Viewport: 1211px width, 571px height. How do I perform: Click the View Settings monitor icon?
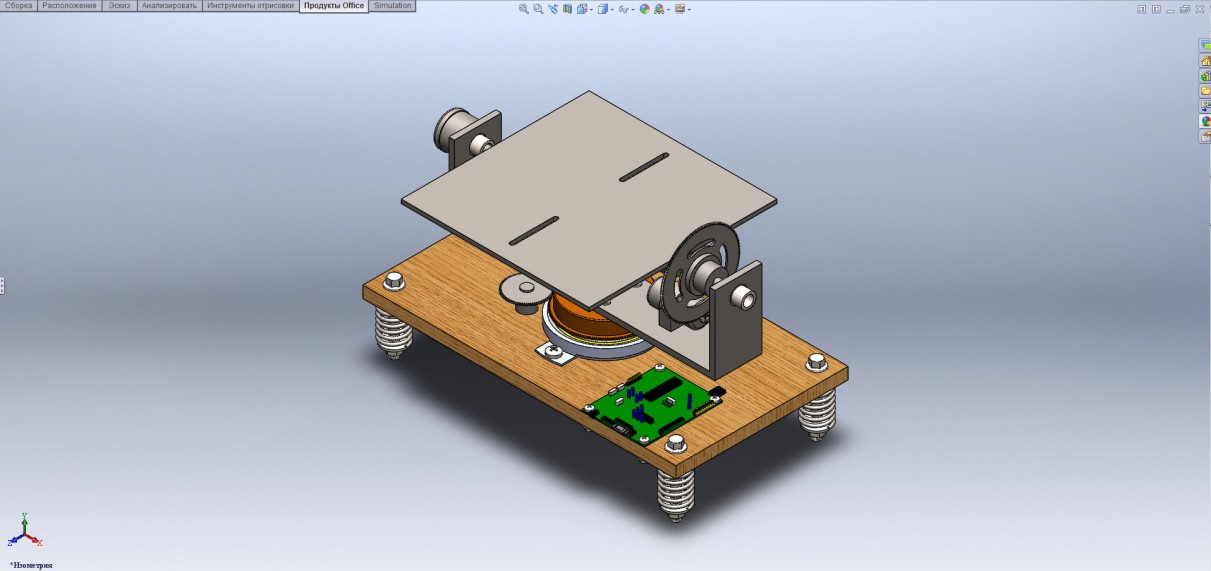click(680, 9)
